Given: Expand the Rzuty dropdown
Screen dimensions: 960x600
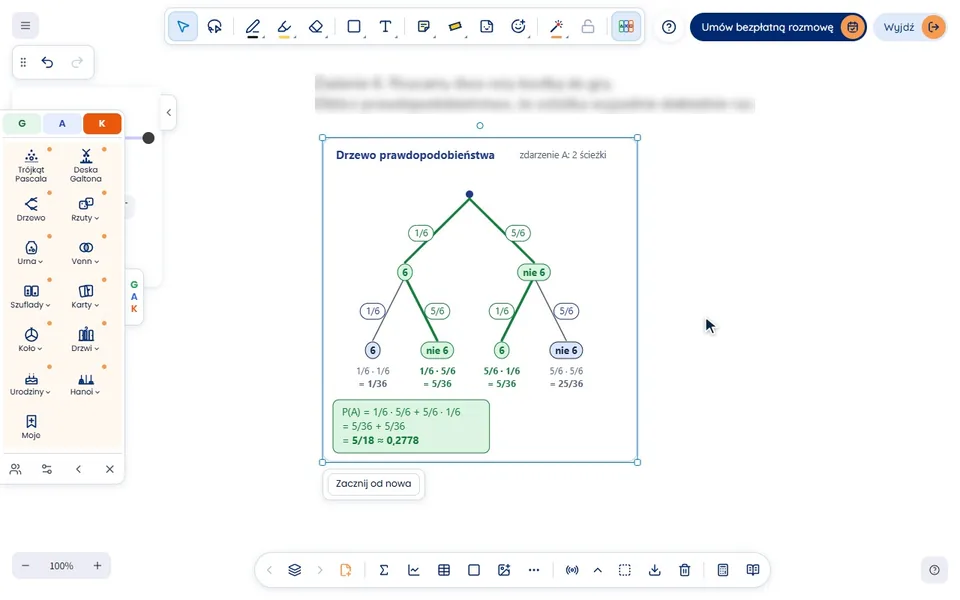Looking at the screenshot, I should coord(86,209).
